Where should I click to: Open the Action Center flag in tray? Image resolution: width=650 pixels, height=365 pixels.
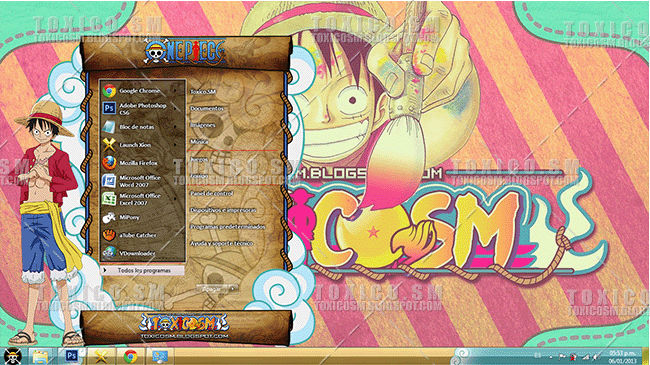(x=562, y=356)
